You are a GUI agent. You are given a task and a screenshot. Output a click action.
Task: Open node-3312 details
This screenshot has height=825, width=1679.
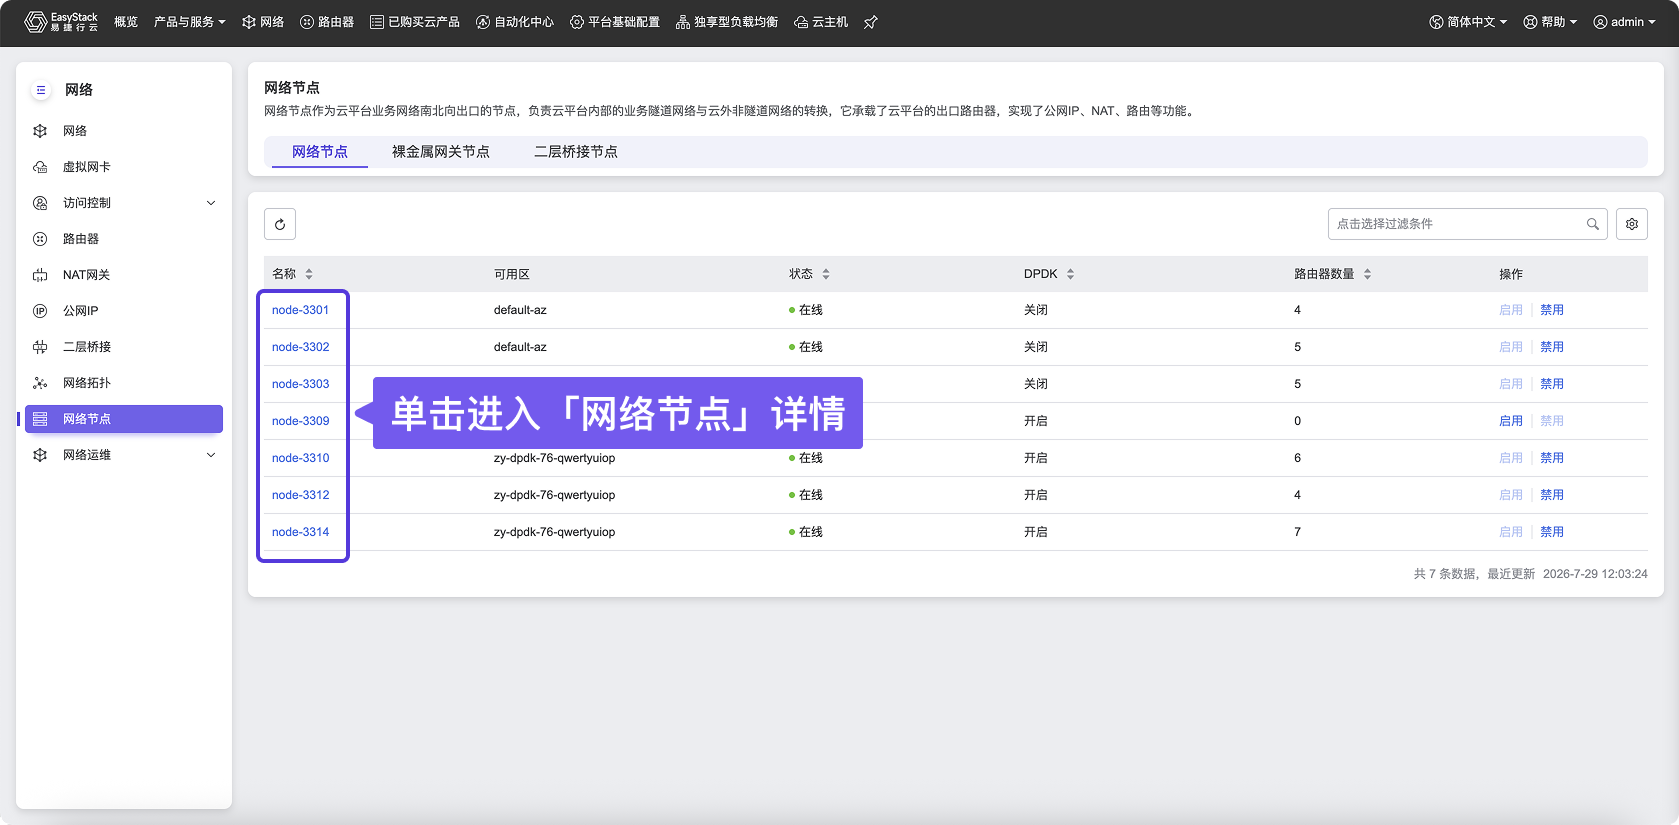(300, 495)
